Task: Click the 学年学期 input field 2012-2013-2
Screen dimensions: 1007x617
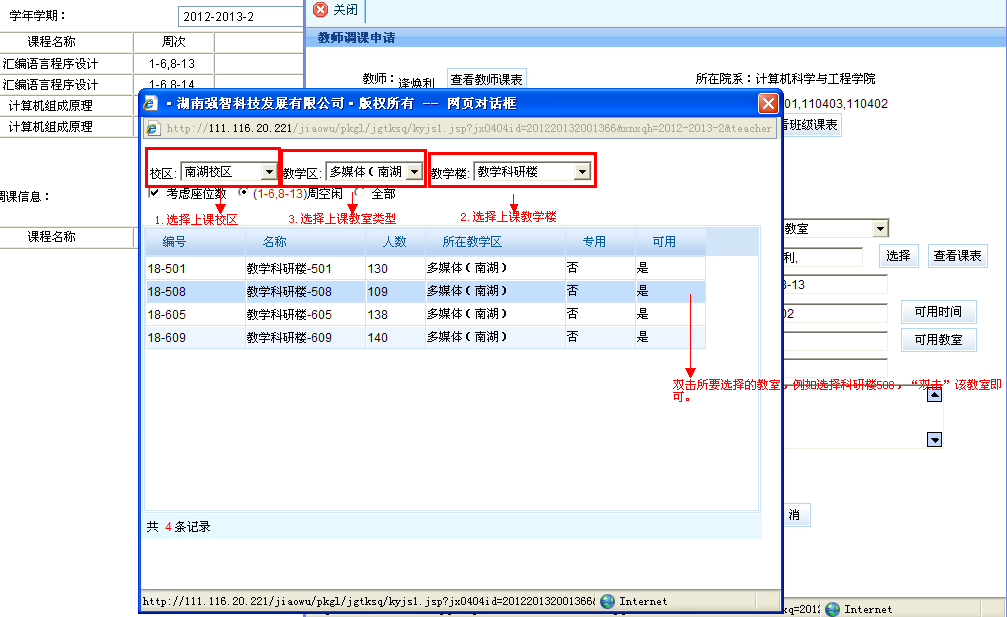Action: pos(240,17)
